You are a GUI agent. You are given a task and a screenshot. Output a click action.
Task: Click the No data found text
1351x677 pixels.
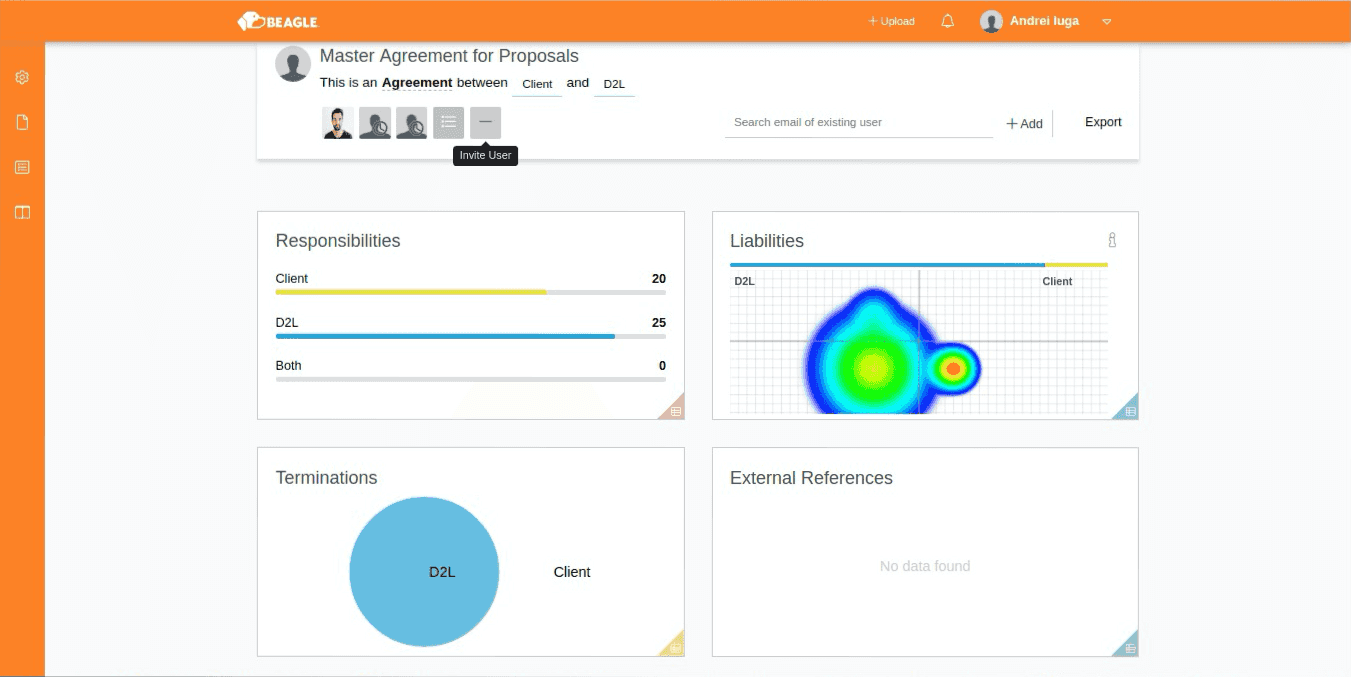[925, 566]
